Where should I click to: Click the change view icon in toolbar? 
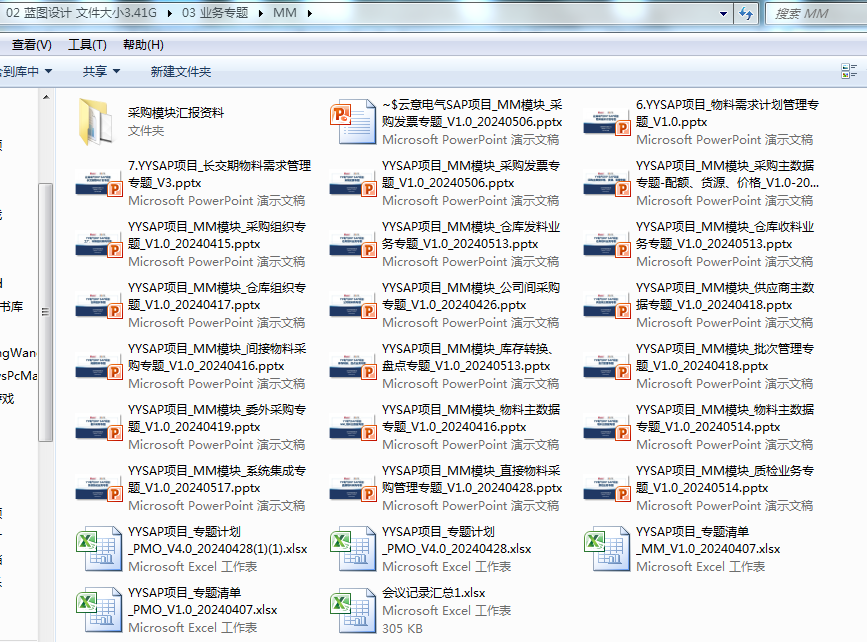coord(850,71)
